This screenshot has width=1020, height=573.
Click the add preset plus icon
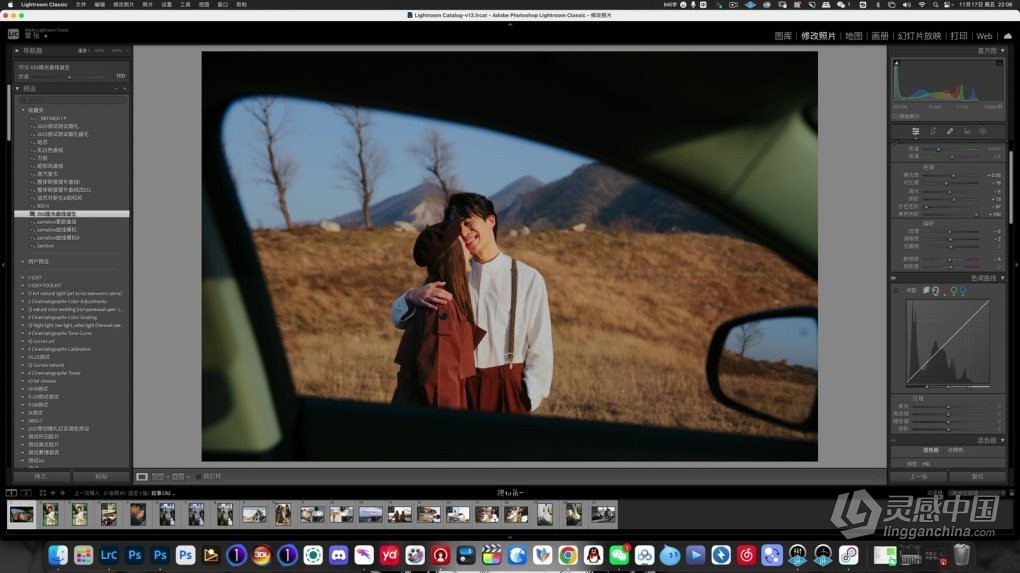tap(124, 88)
